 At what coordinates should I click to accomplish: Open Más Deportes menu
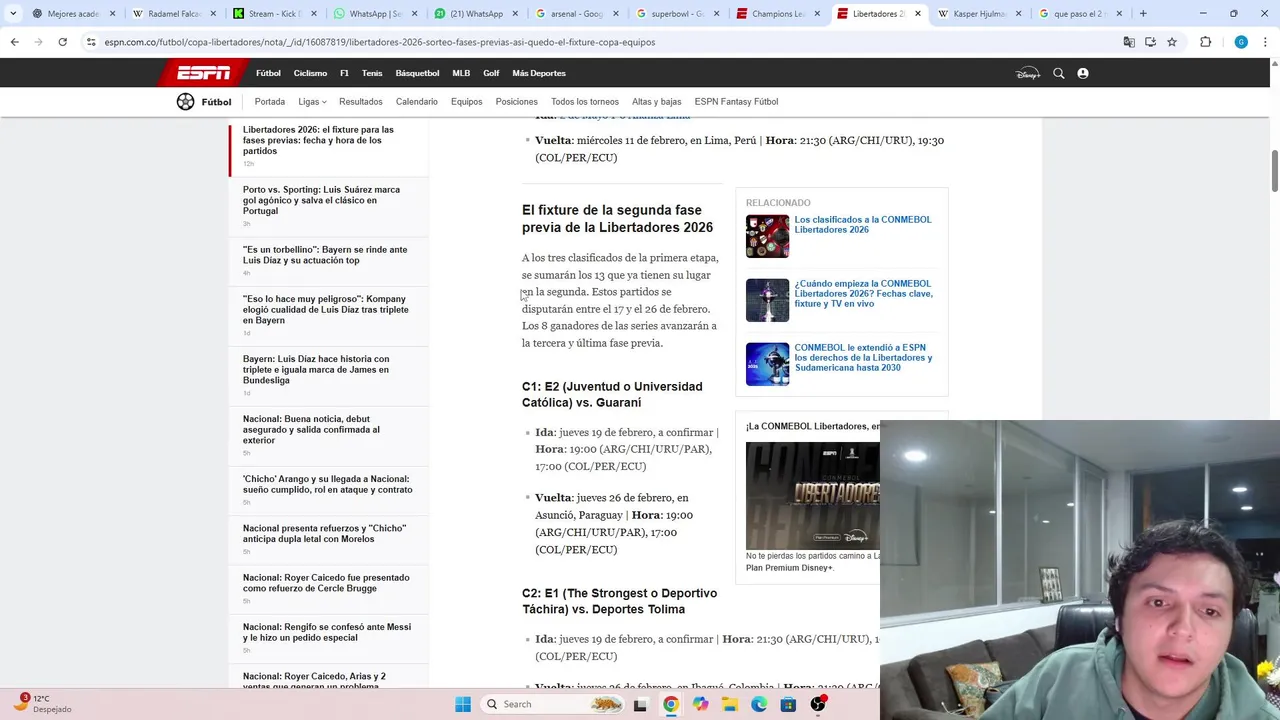click(539, 73)
